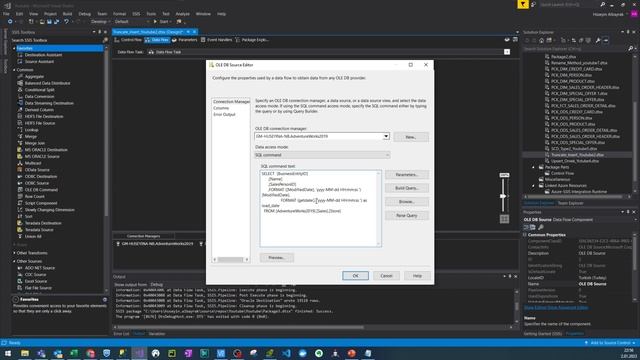Image resolution: width=640 pixels, height=360 pixels.
Task: Click the Help button in the dialog
Action: pyautogui.click(x=417, y=276)
